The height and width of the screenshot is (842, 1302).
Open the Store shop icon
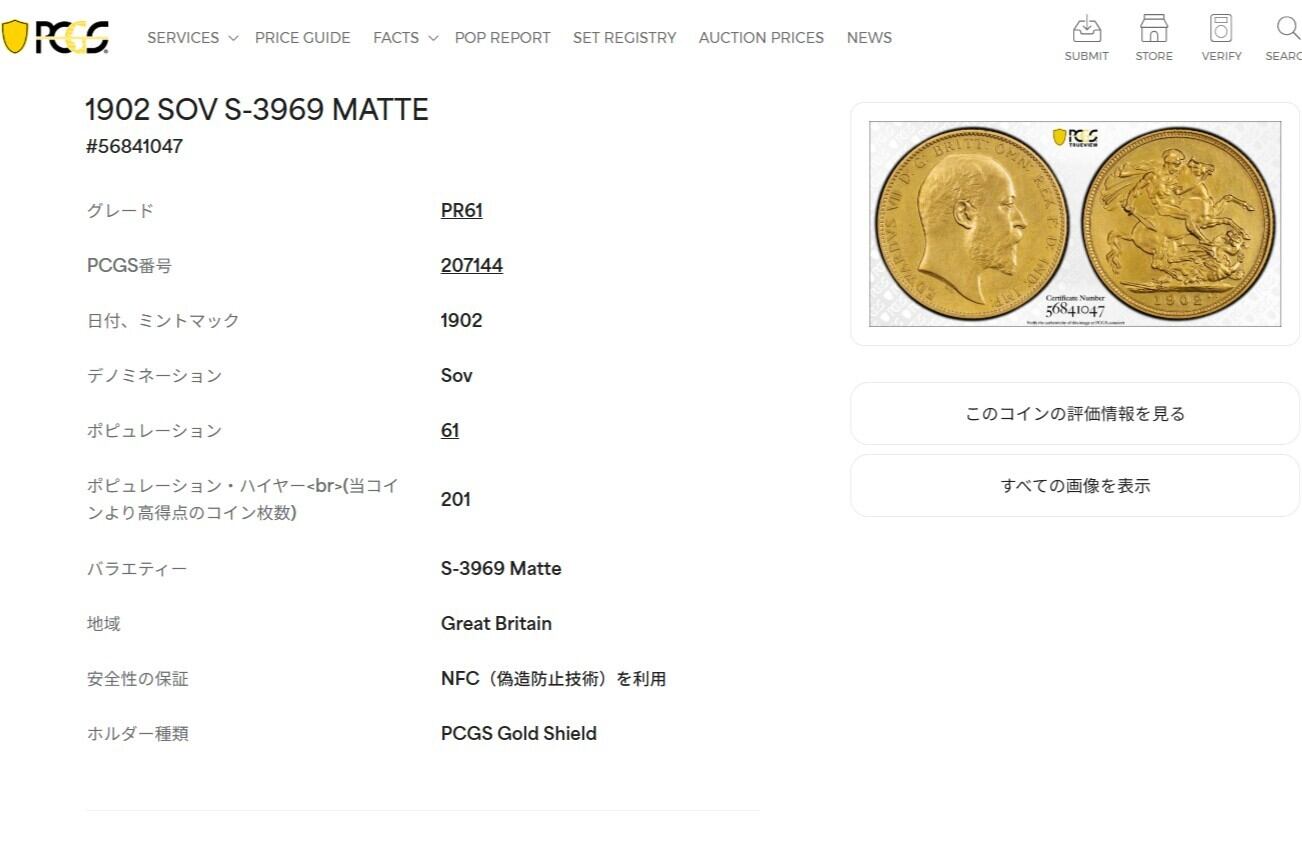click(1153, 28)
